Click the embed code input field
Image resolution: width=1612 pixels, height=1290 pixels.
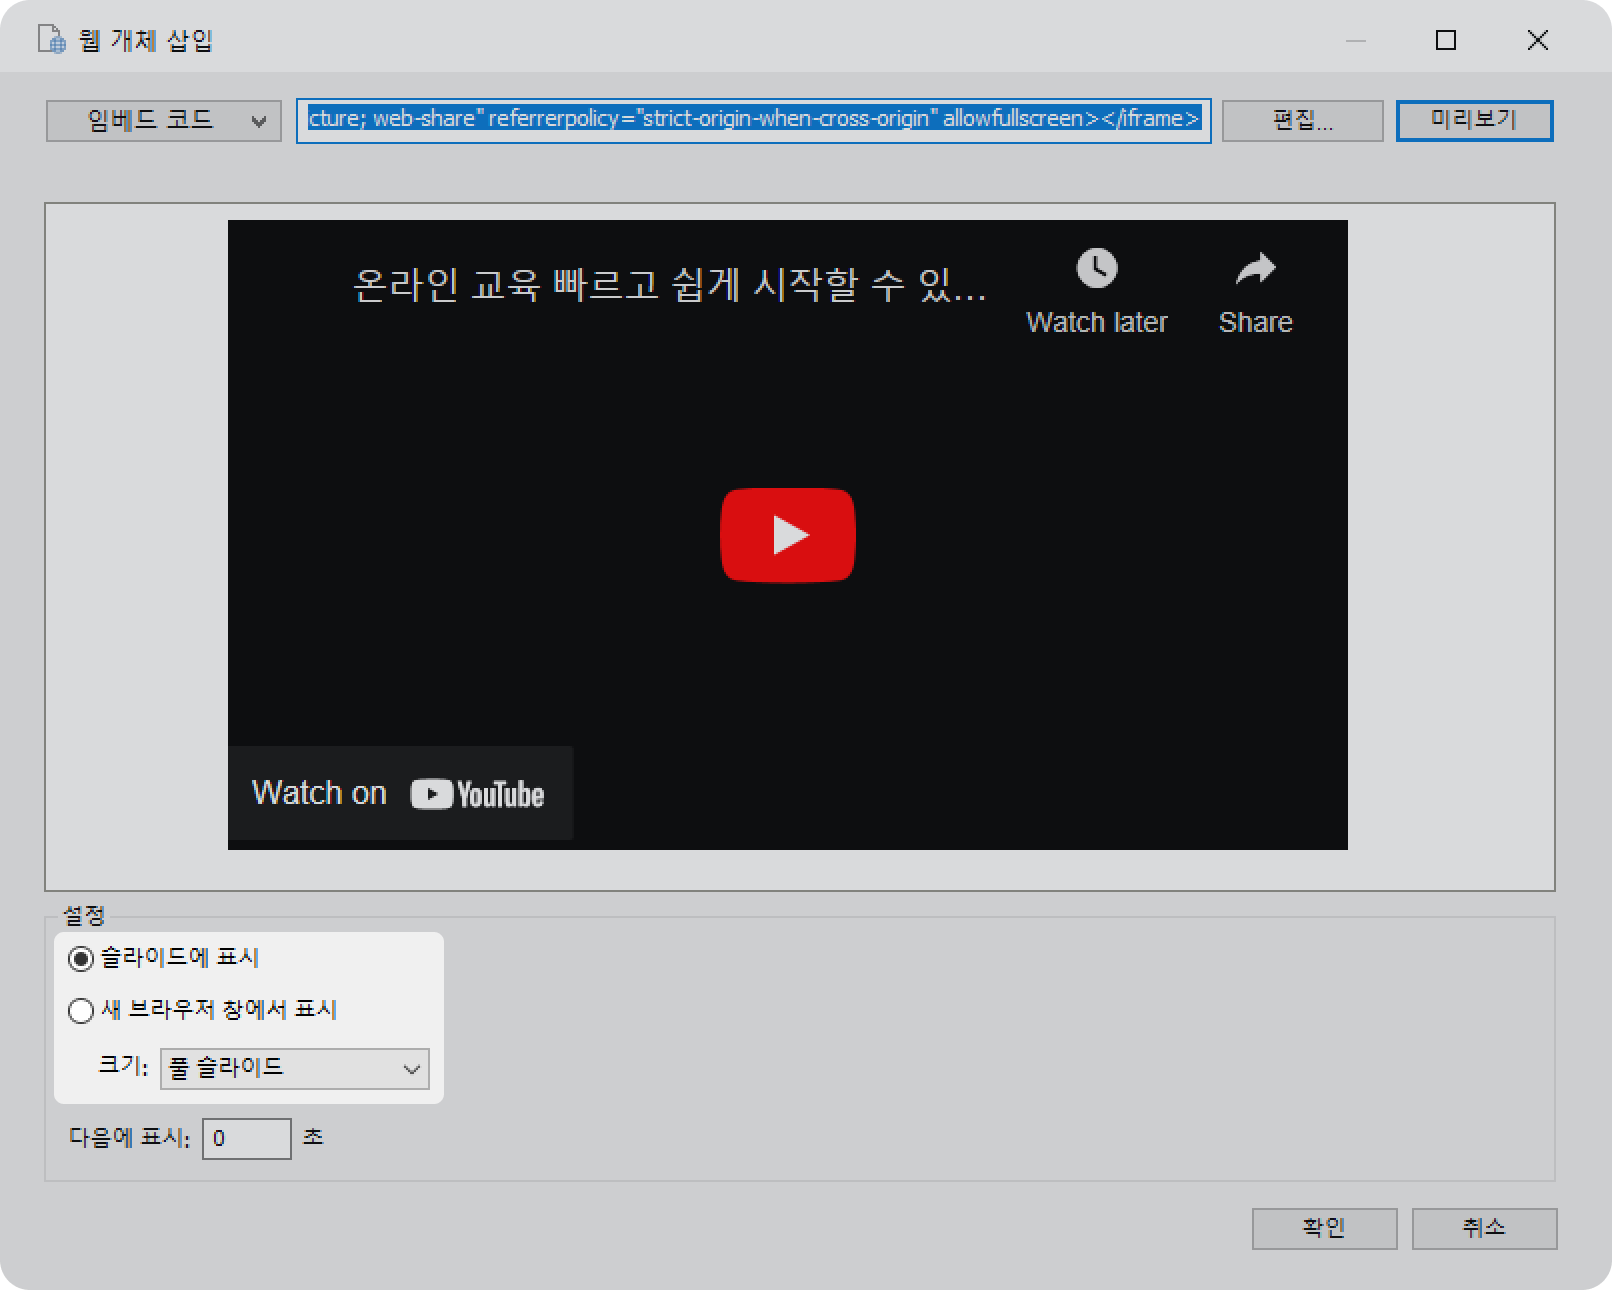pos(754,120)
